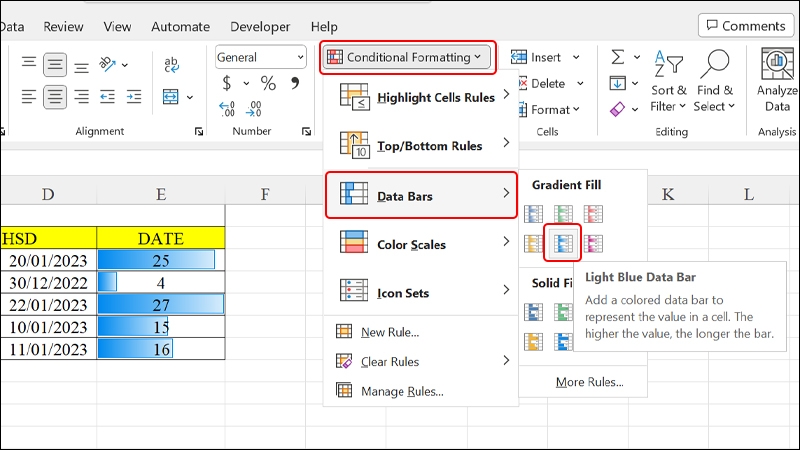The height and width of the screenshot is (450, 800).
Task: Switch to the Developer tab
Action: (260, 27)
